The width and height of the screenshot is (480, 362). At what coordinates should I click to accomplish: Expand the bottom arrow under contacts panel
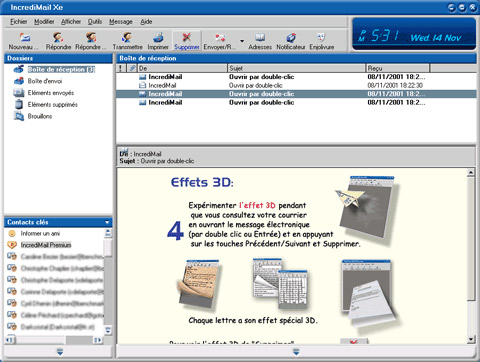click(x=60, y=352)
